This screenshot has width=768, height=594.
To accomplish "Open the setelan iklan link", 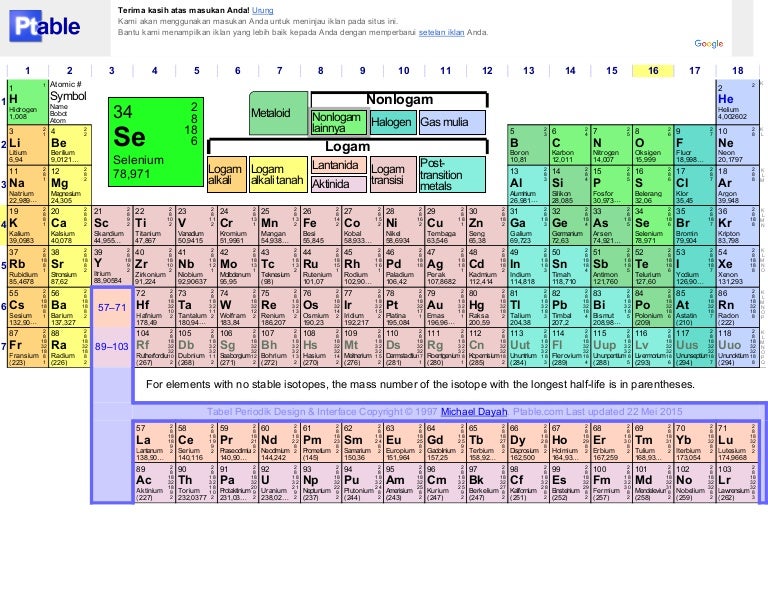I will 441,32.
